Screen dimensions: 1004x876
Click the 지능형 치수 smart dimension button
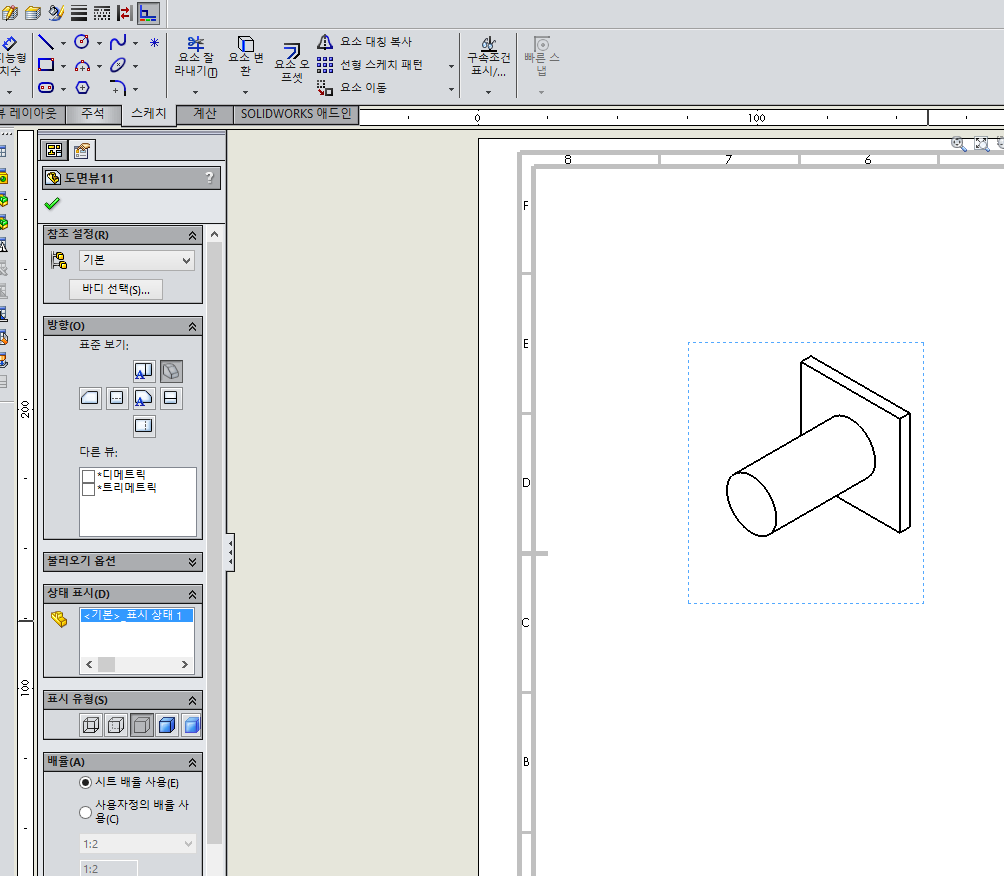coord(11,56)
